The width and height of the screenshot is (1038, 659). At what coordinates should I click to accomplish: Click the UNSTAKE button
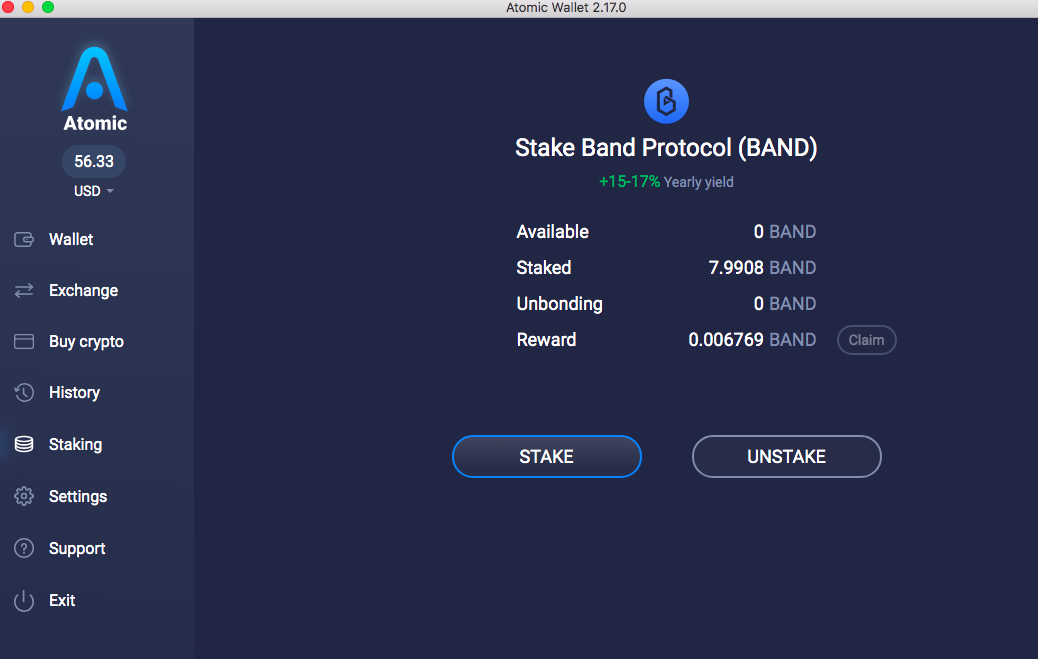(786, 456)
